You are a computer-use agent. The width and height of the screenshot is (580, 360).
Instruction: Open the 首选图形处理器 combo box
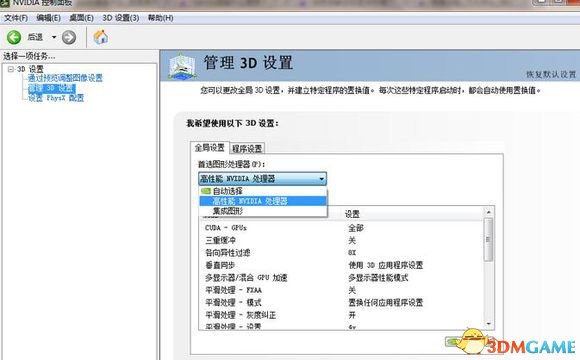(x=263, y=179)
